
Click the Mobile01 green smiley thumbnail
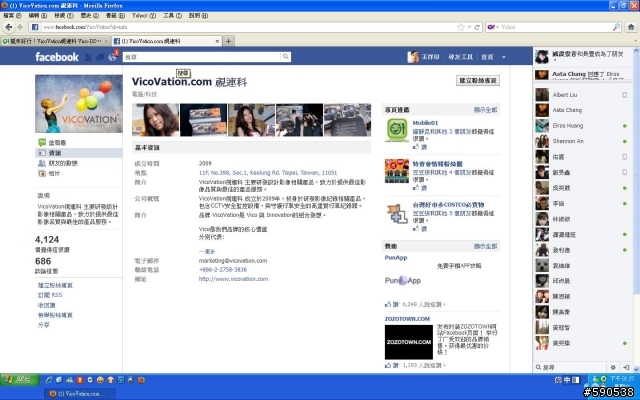coord(397,130)
